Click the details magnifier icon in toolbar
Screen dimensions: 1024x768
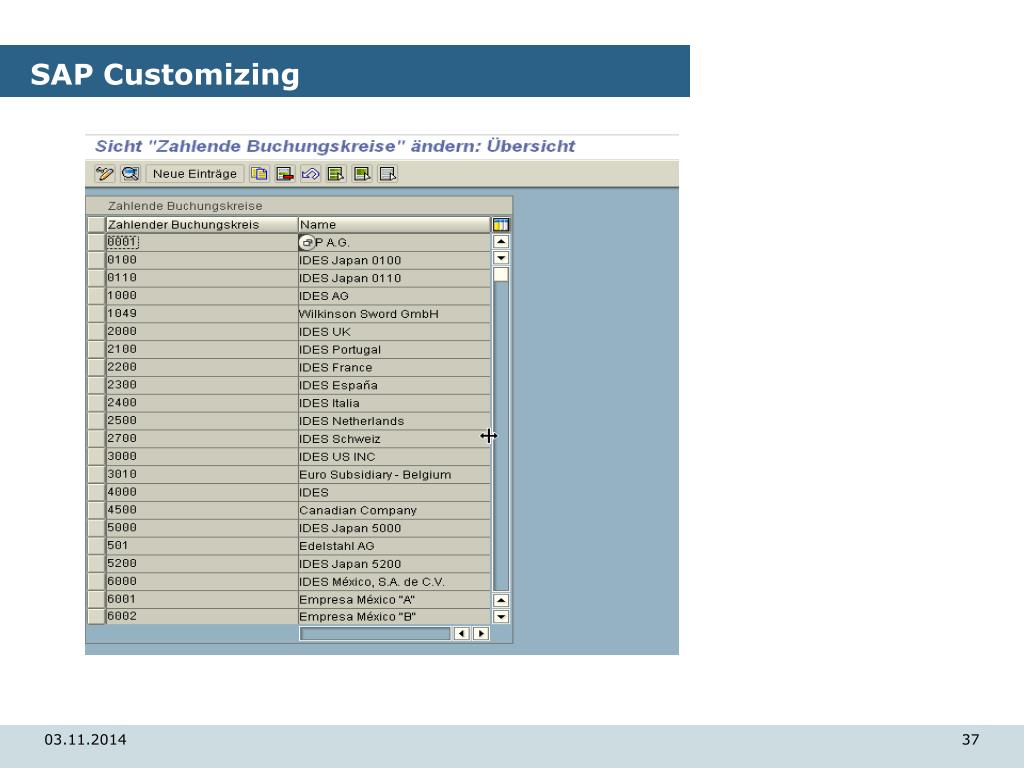131,174
